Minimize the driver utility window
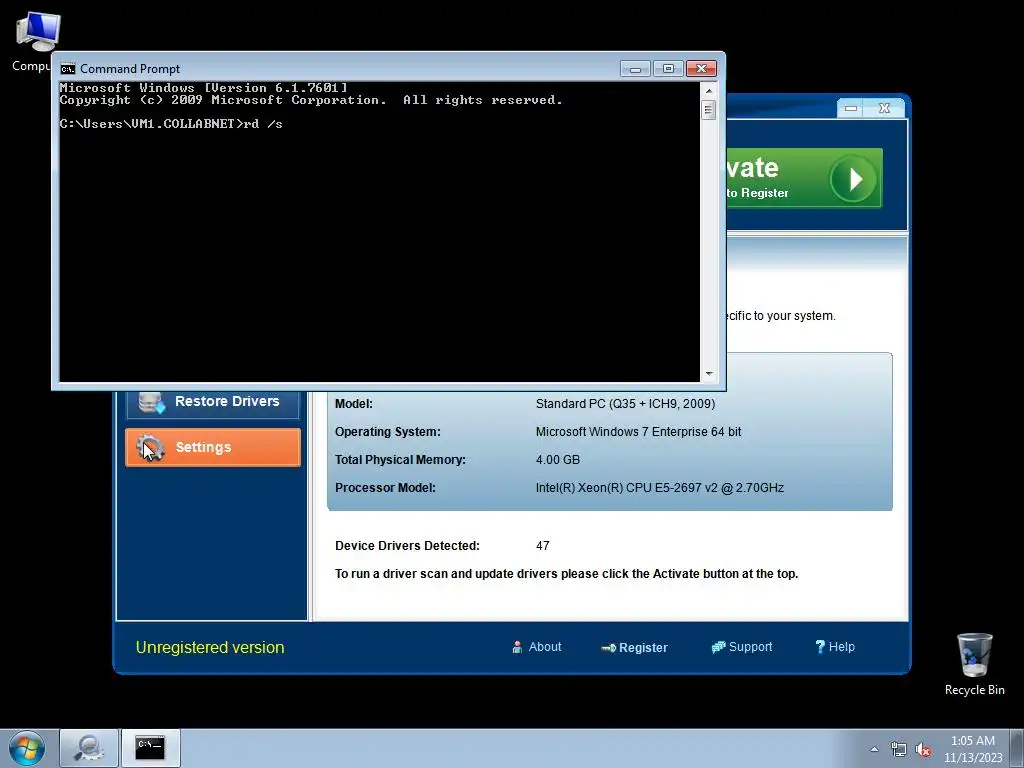This screenshot has height=768, width=1024. [x=850, y=108]
